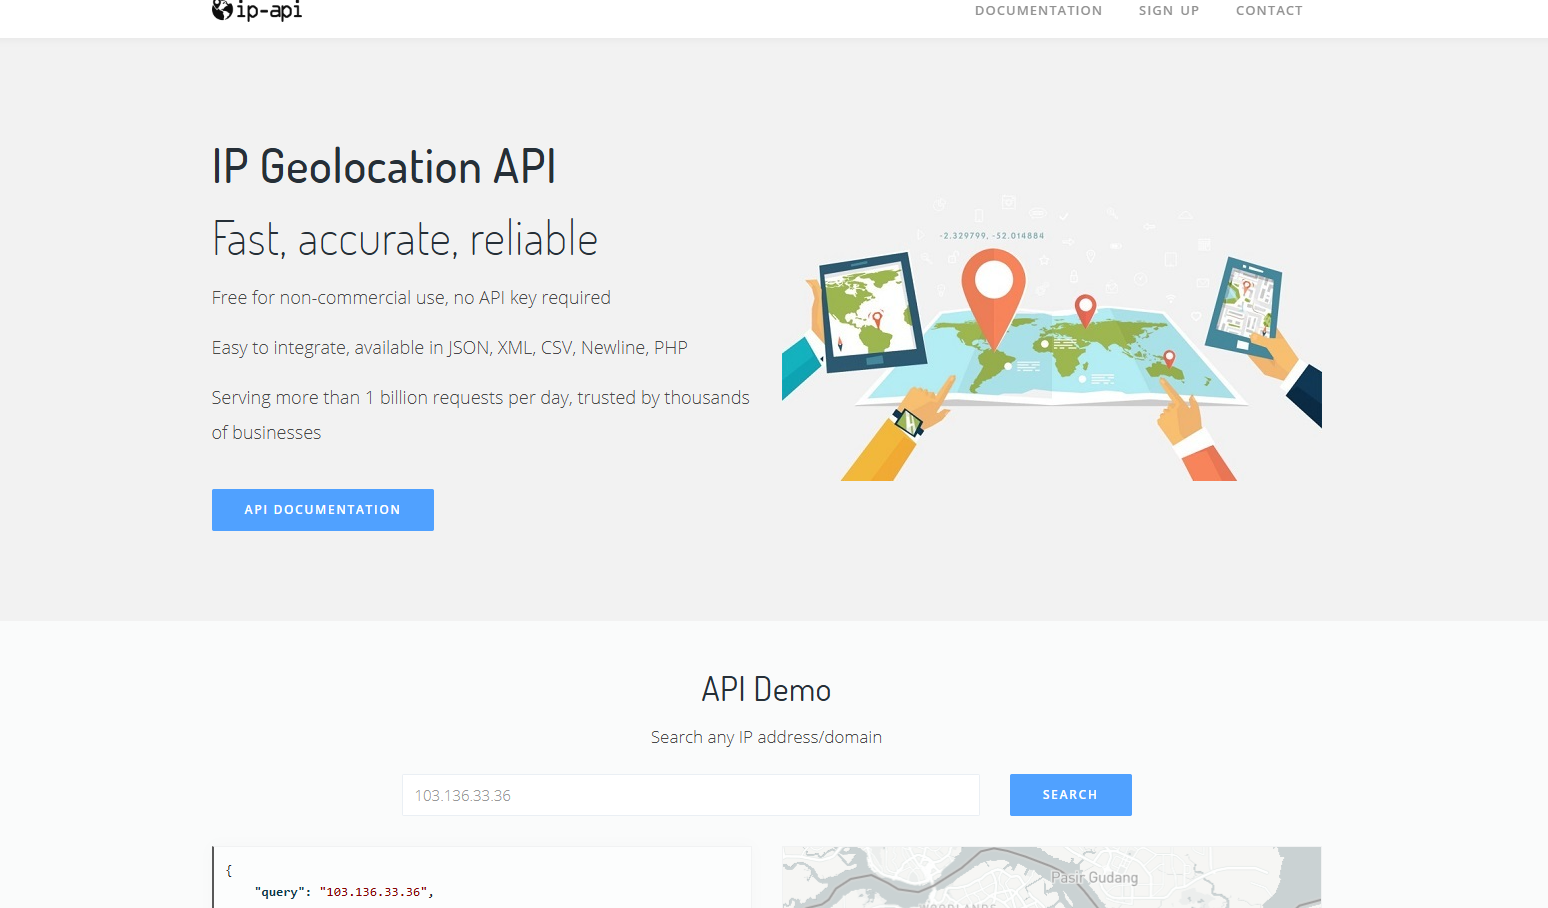Click the small red pin over Europe
This screenshot has height=908, width=1548.
[x=1085, y=309]
